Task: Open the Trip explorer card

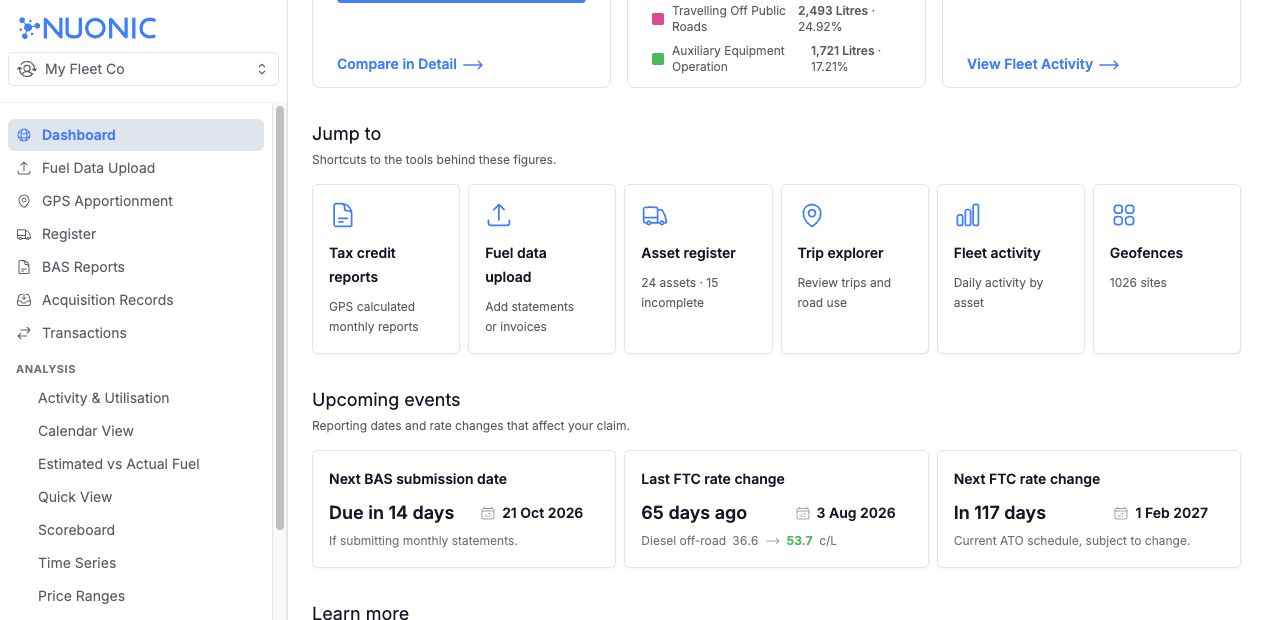Action: tap(855, 268)
